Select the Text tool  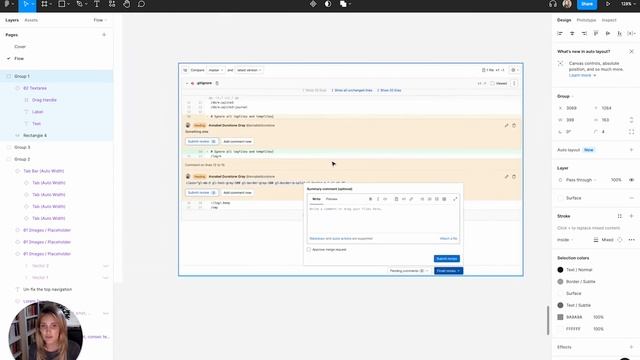(97, 4)
